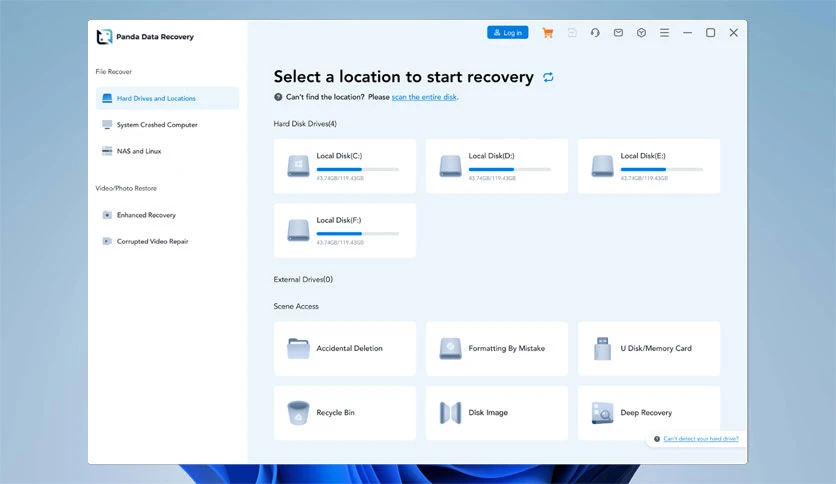Click the Local Disk(F:) usage bar
Screen dimensions: 836x484
click(357, 233)
